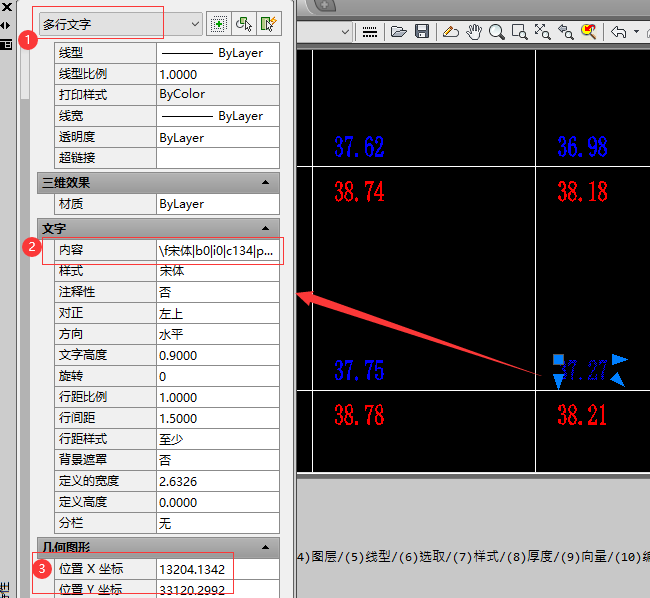Edit the 线型比例 value 1.0000
650x598 pixels.
pyautogui.click(x=218, y=74)
